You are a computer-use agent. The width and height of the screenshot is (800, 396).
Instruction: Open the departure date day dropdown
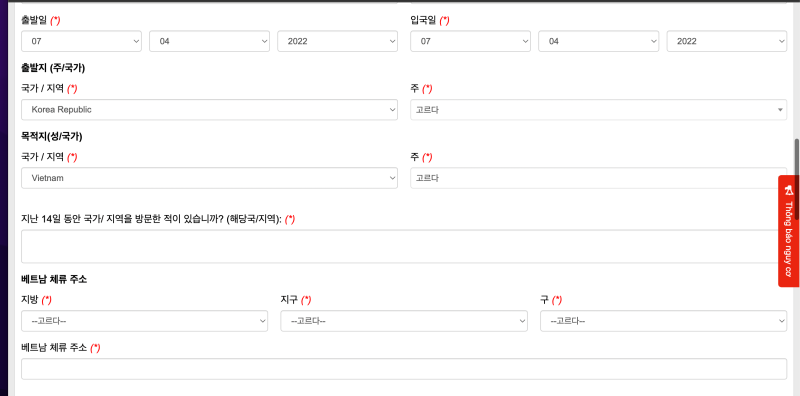click(x=82, y=41)
